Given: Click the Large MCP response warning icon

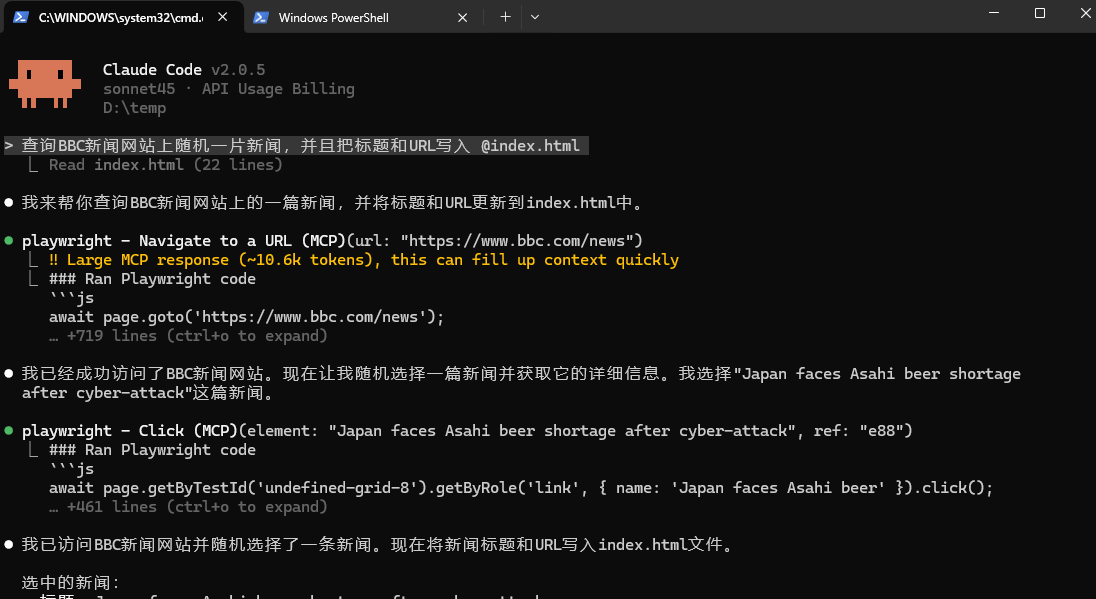Looking at the screenshot, I should click(x=54, y=260).
